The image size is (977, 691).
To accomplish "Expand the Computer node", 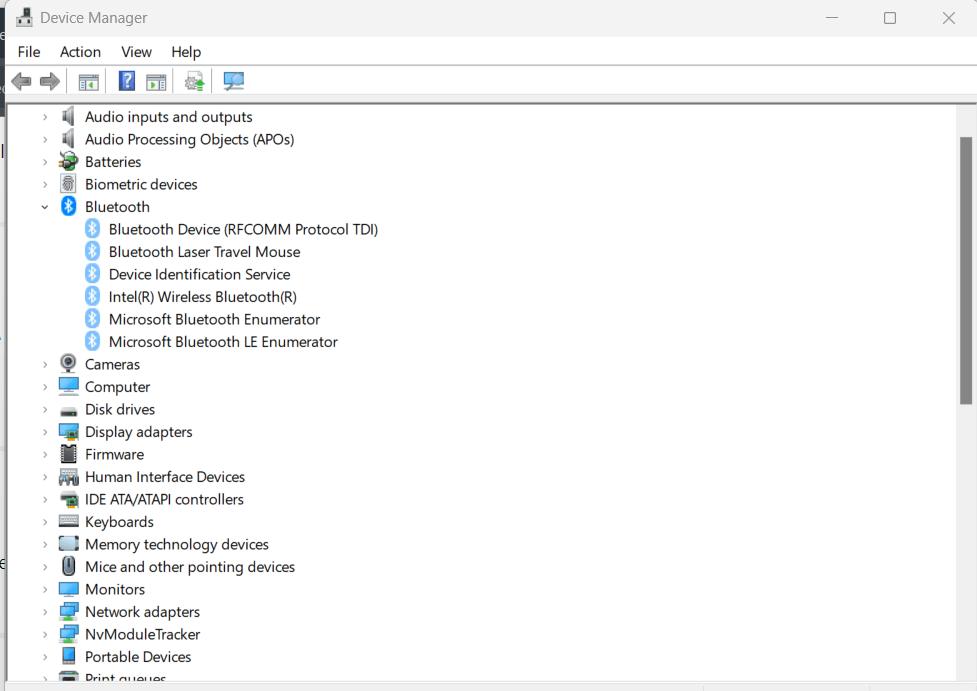I will point(45,387).
